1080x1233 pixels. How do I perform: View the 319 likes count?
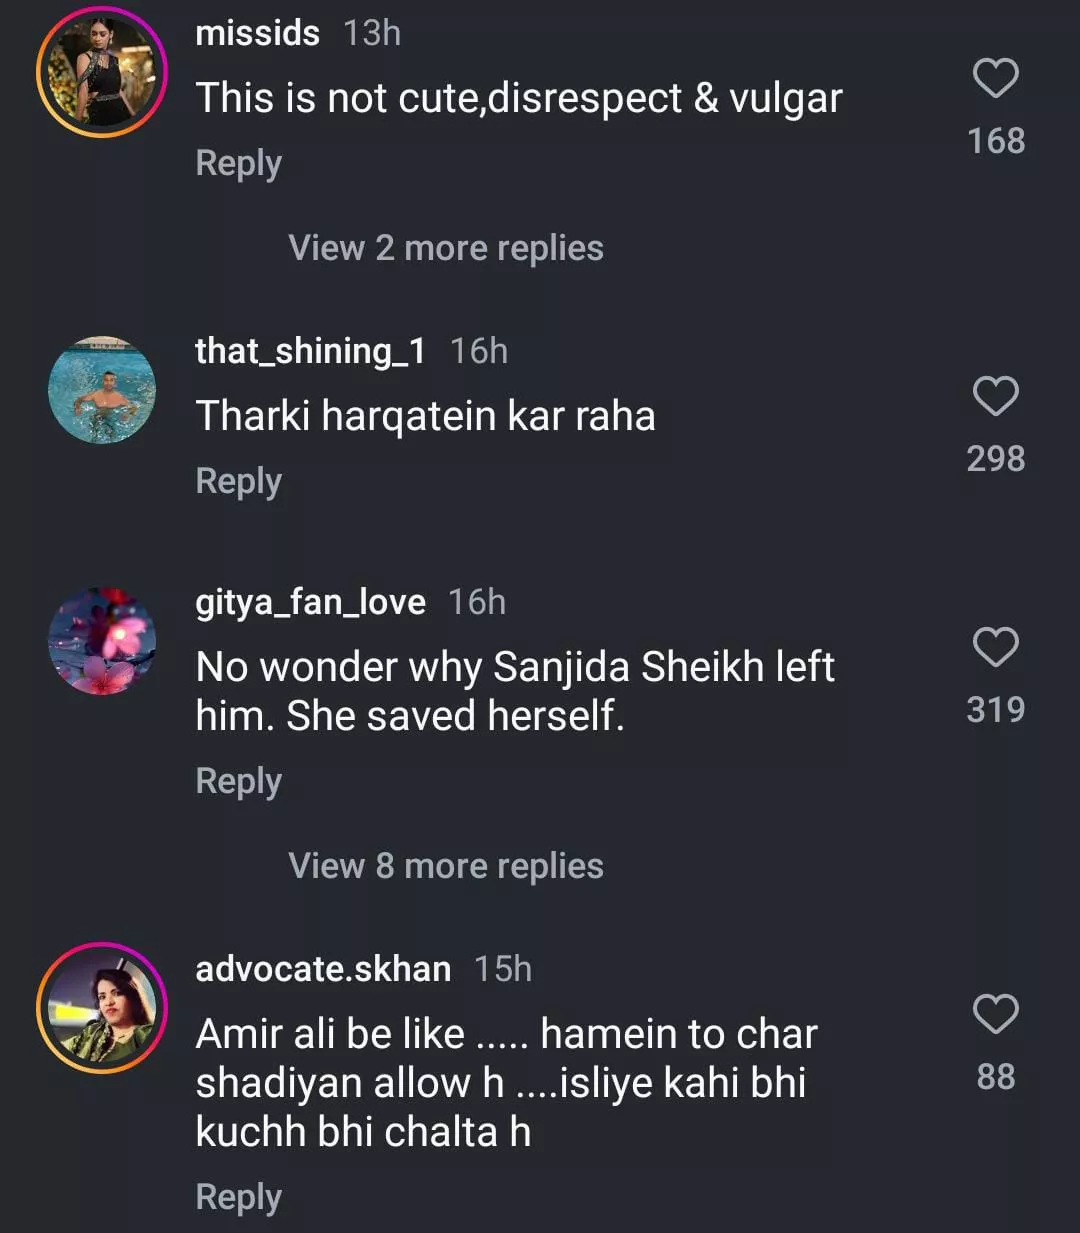click(995, 710)
